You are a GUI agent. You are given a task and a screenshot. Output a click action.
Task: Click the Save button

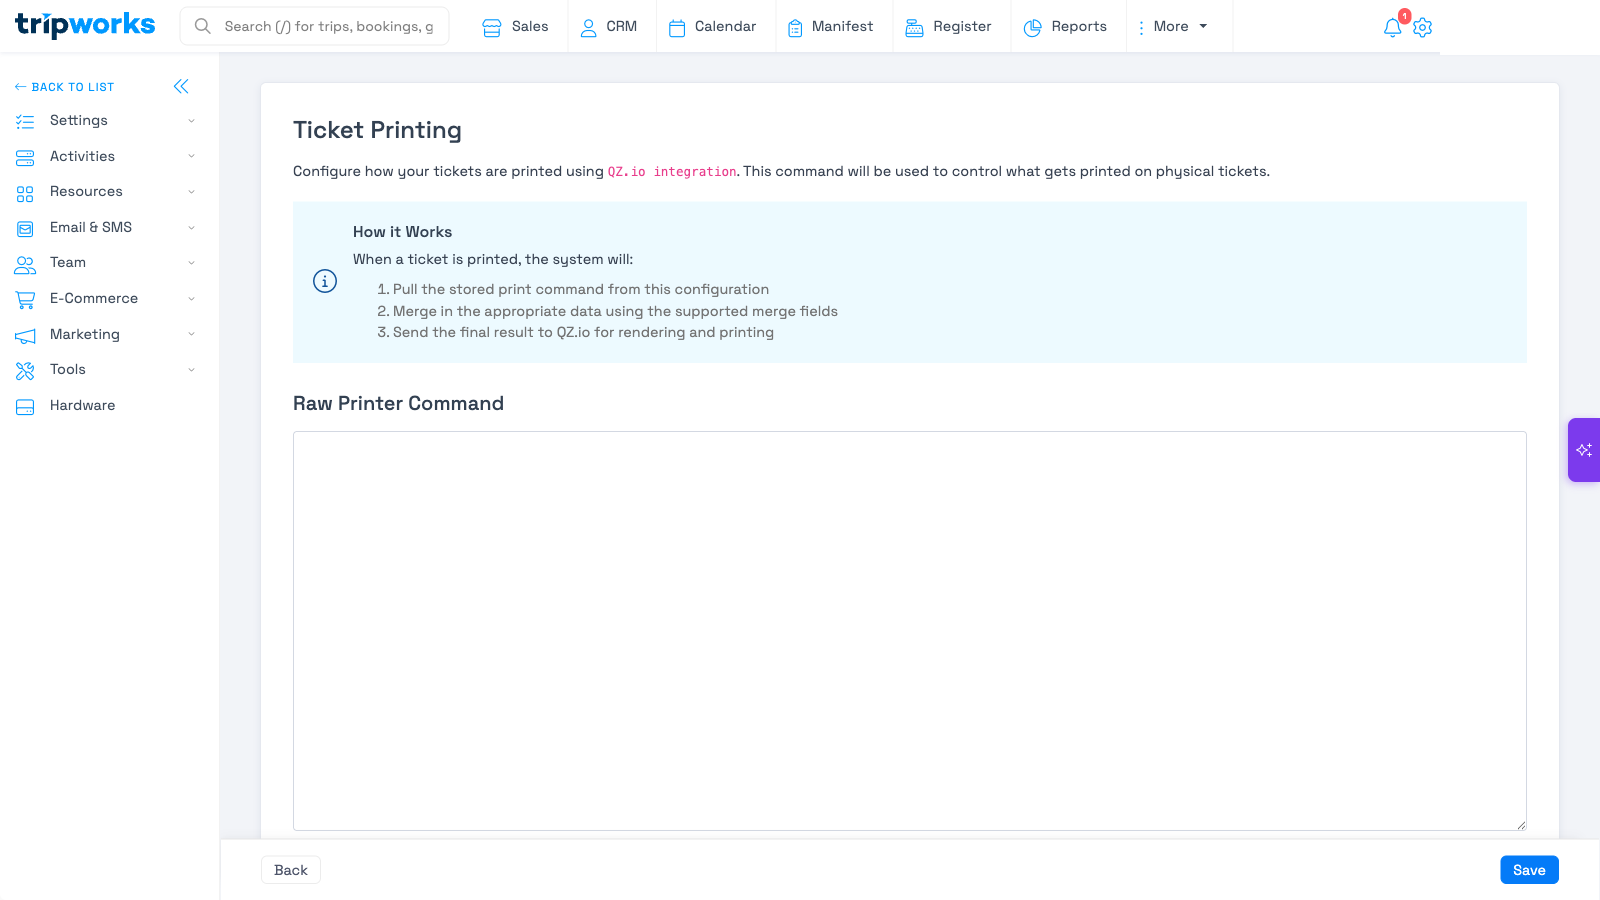point(1529,870)
